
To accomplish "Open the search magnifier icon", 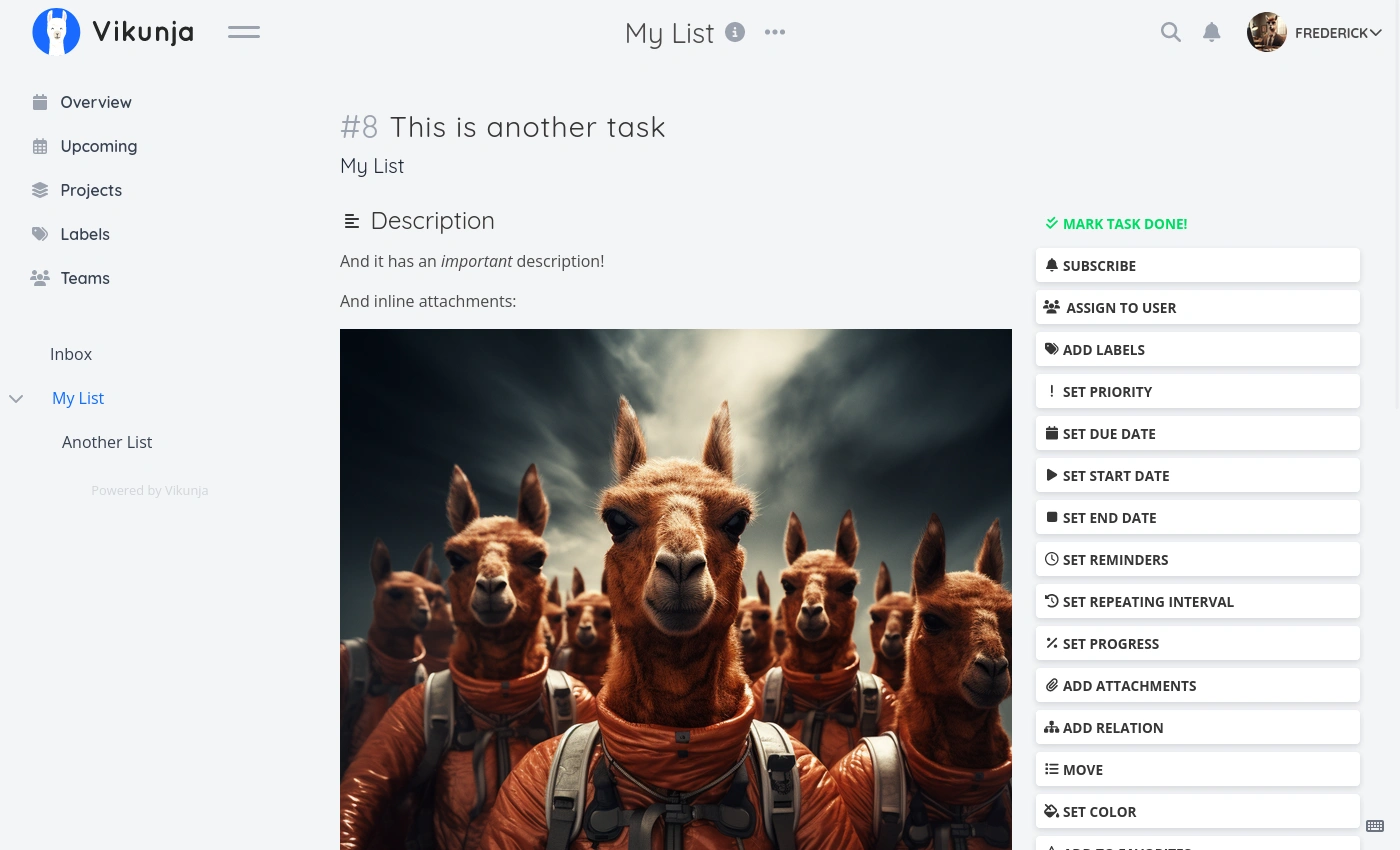I will [1170, 33].
